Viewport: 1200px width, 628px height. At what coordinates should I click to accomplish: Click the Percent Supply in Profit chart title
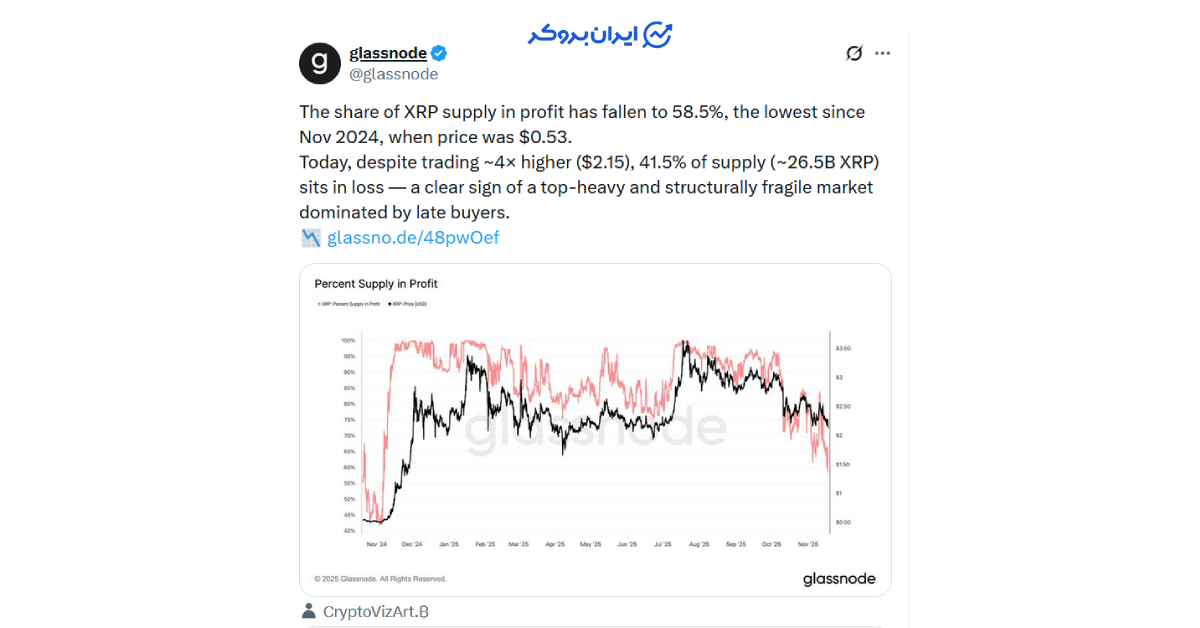coord(375,284)
